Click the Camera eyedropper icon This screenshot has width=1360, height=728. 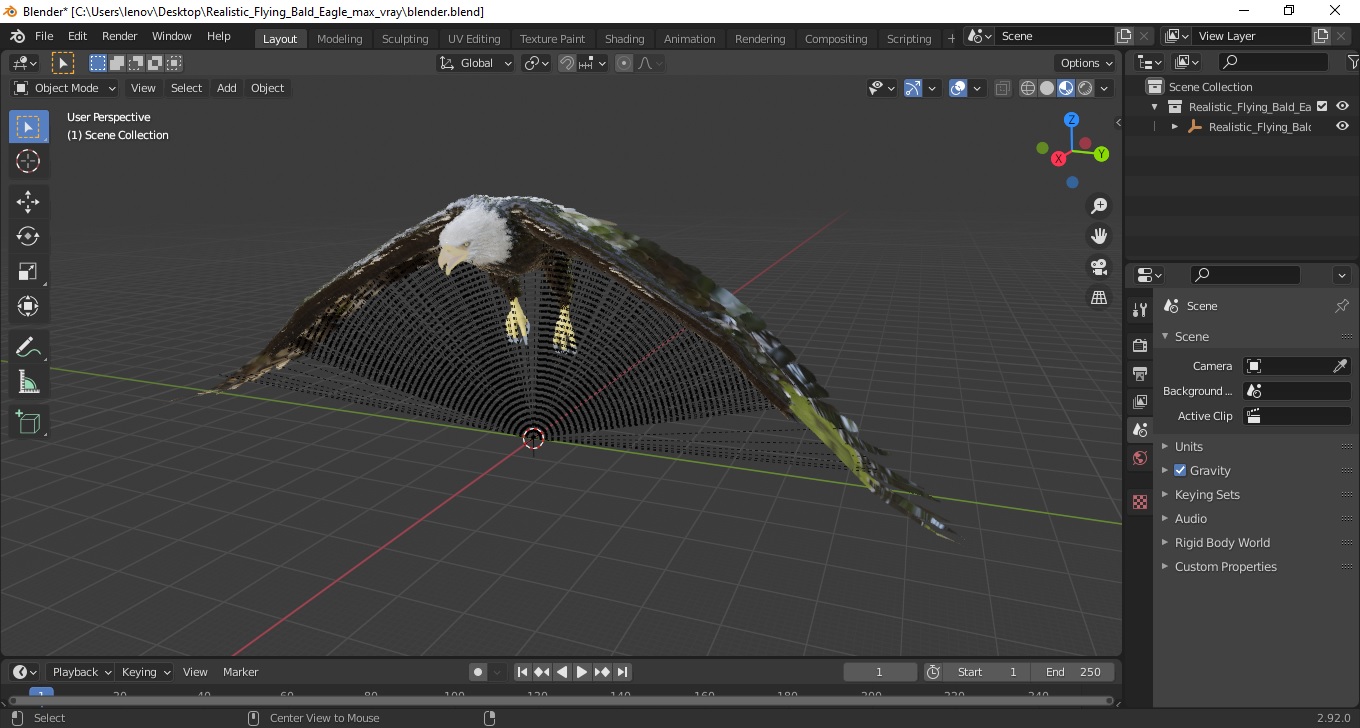[1341, 366]
